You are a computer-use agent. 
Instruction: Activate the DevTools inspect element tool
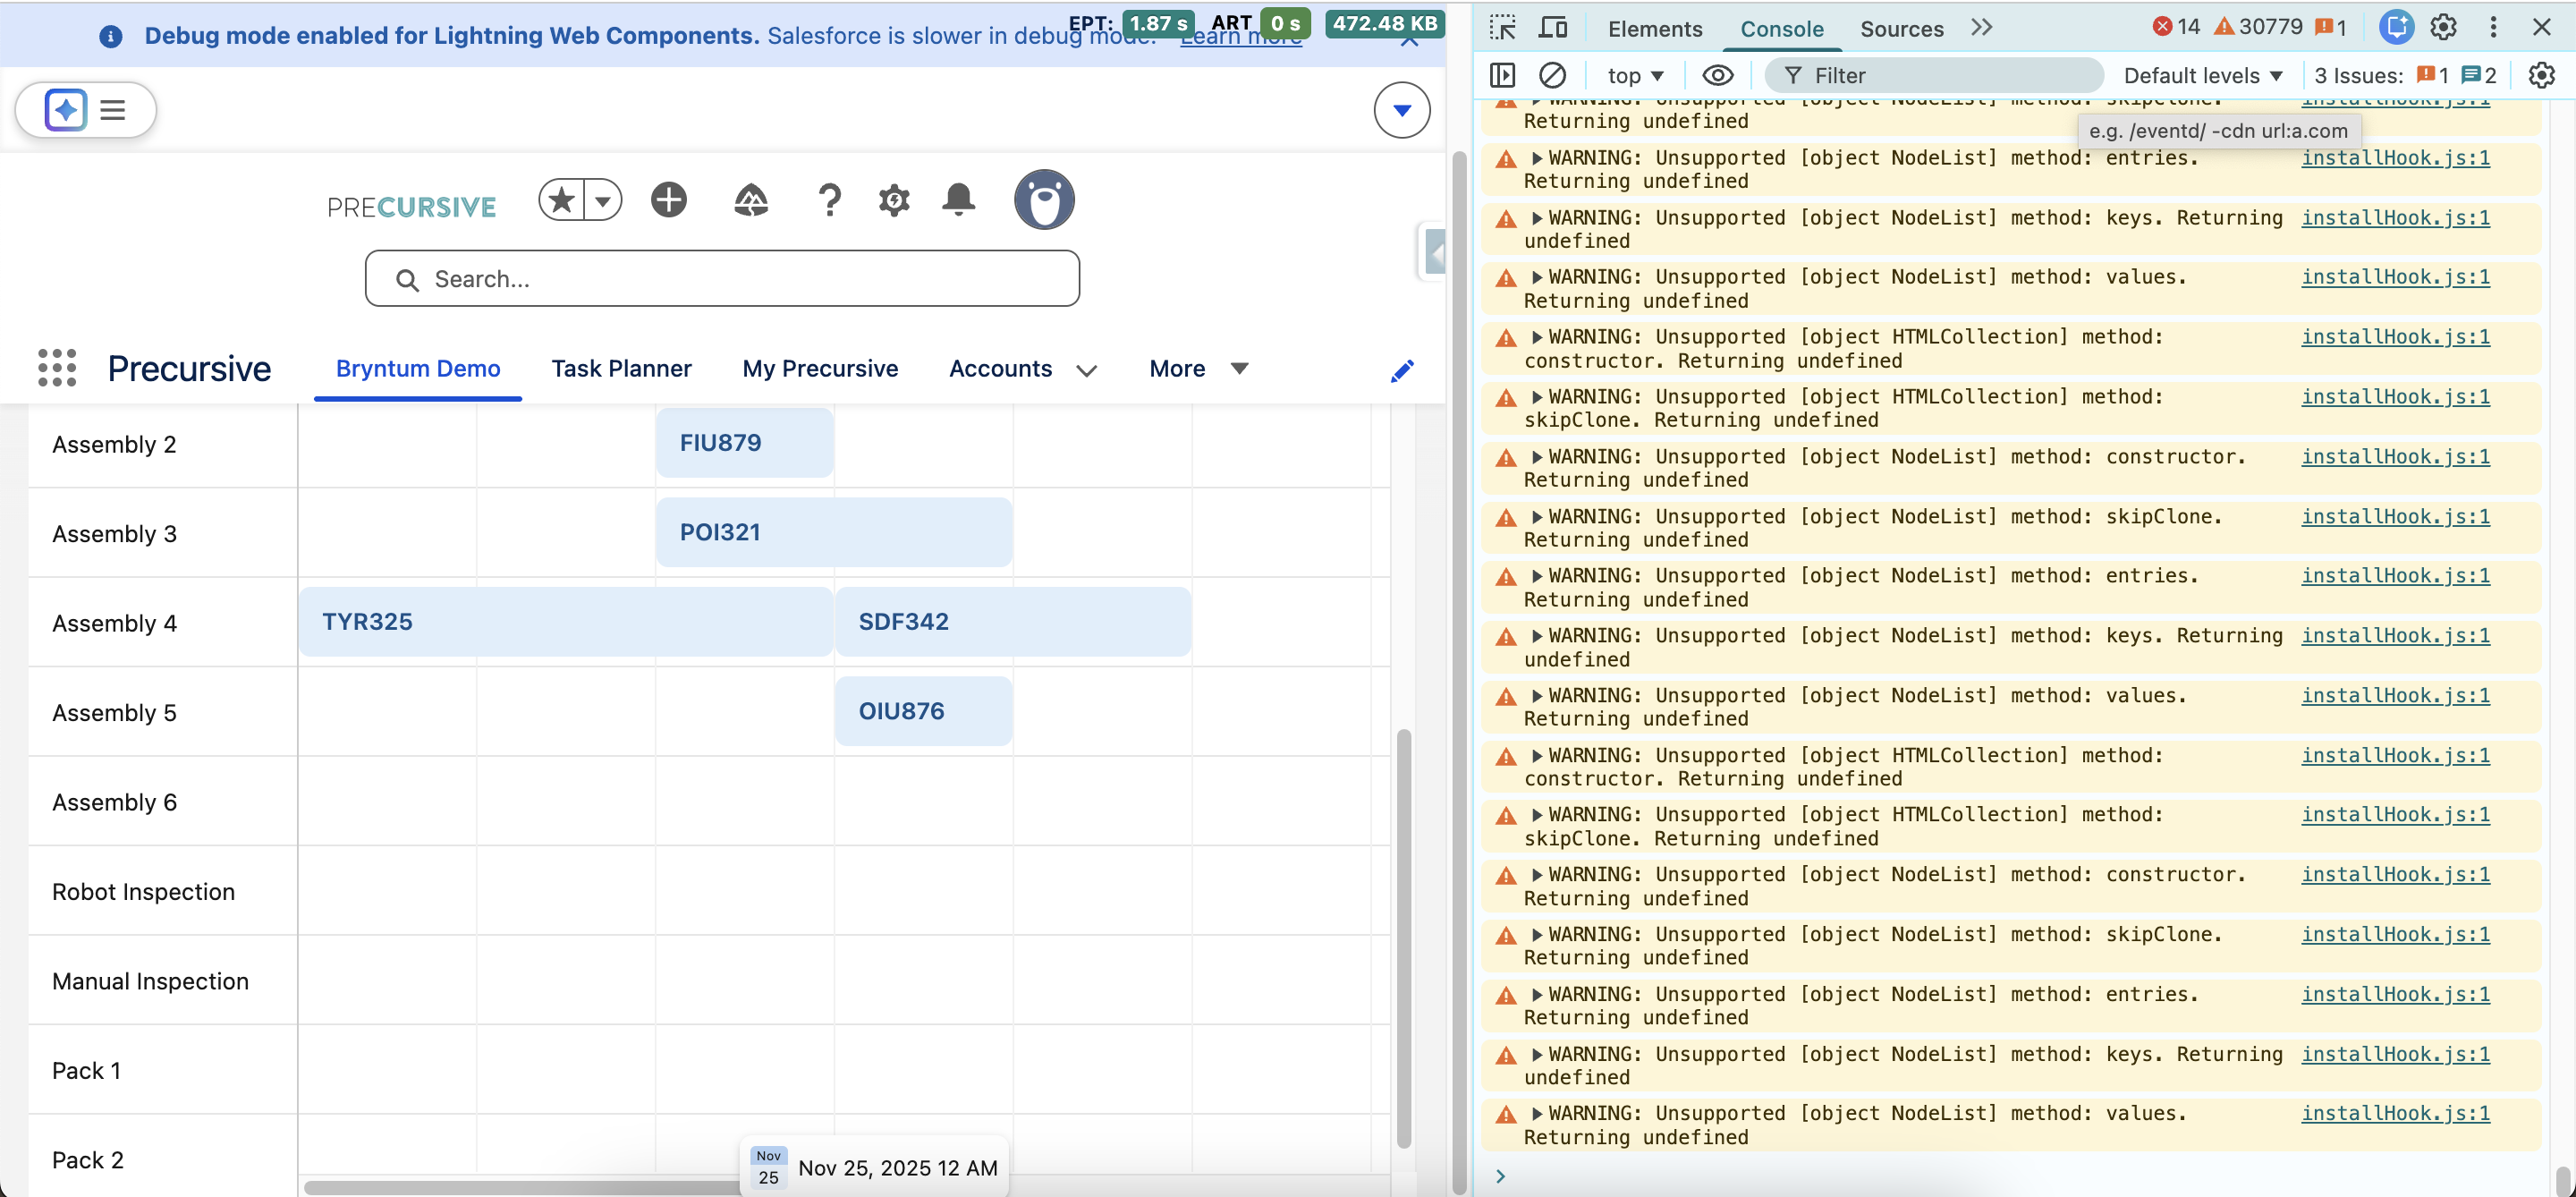point(1502,28)
